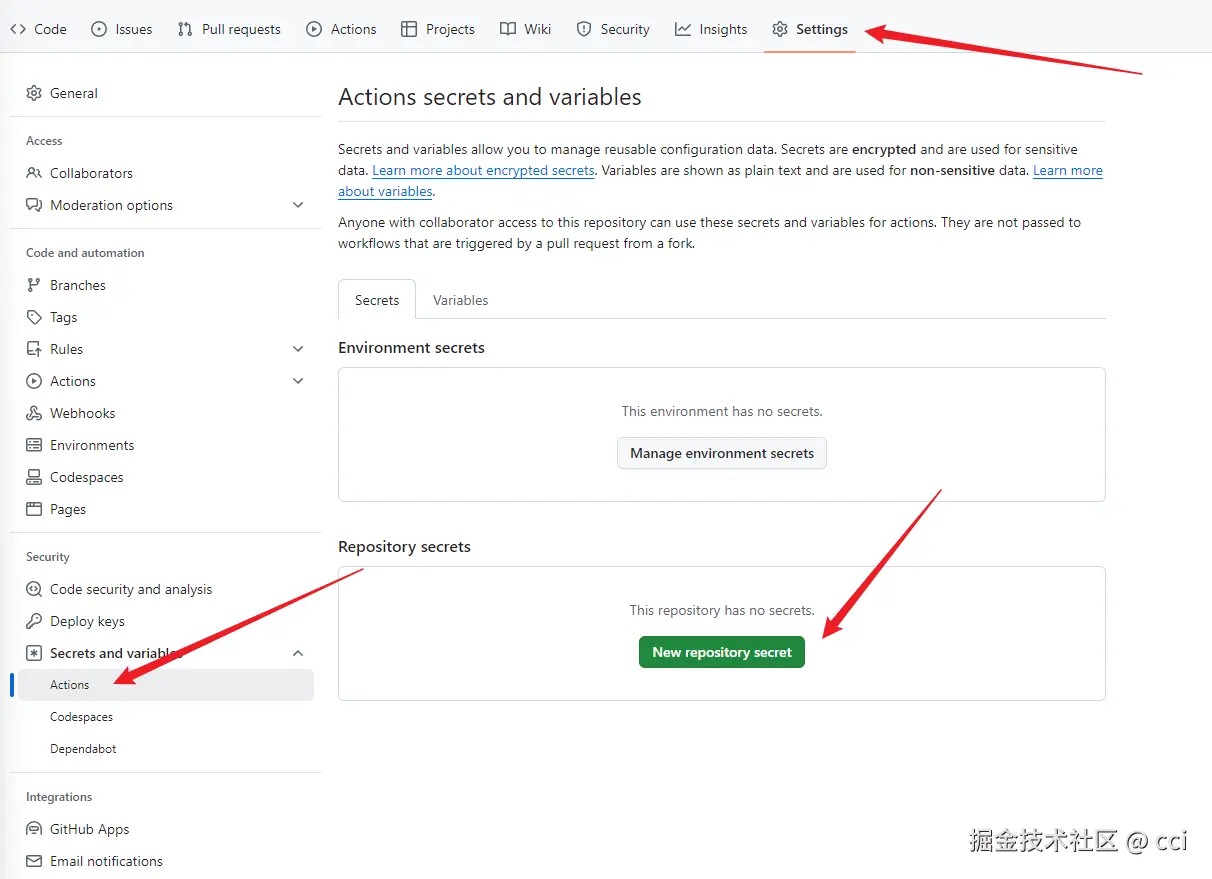Open the Wiki tab label
Viewport: 1212px width, 879px height.
(538, 29)
